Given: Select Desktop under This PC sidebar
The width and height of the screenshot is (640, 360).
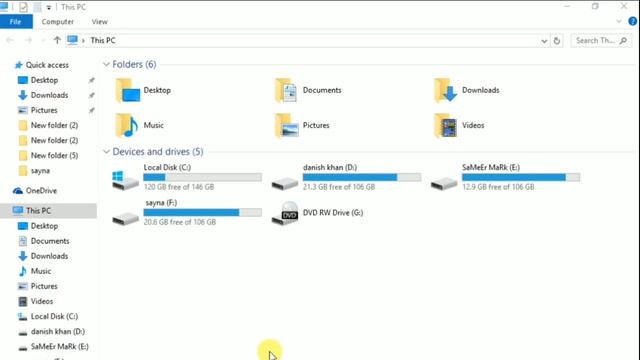Looking at the screenshot, I should 38,226.
